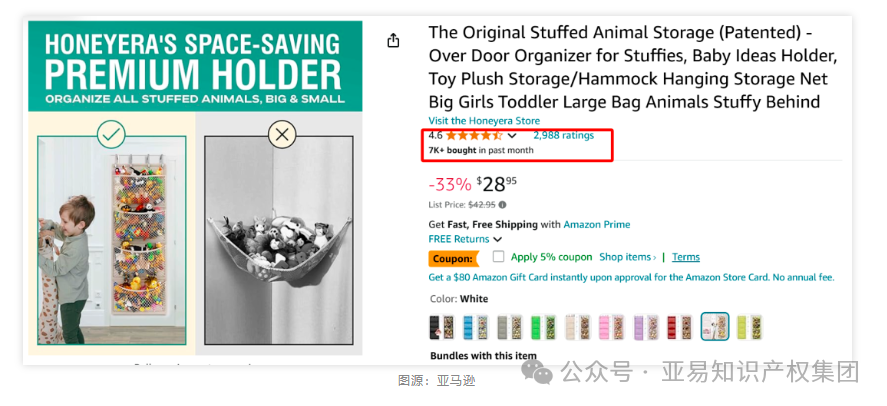
Task: Open the main product image
Action: 195,188
